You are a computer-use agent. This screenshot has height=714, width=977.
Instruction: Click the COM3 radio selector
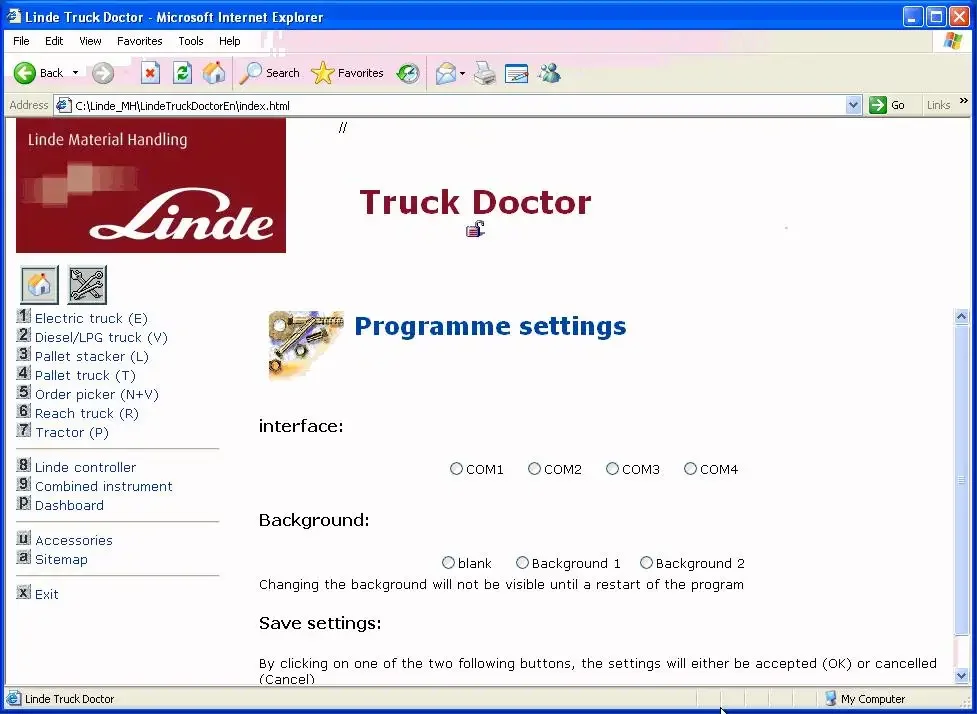point(611,468)
